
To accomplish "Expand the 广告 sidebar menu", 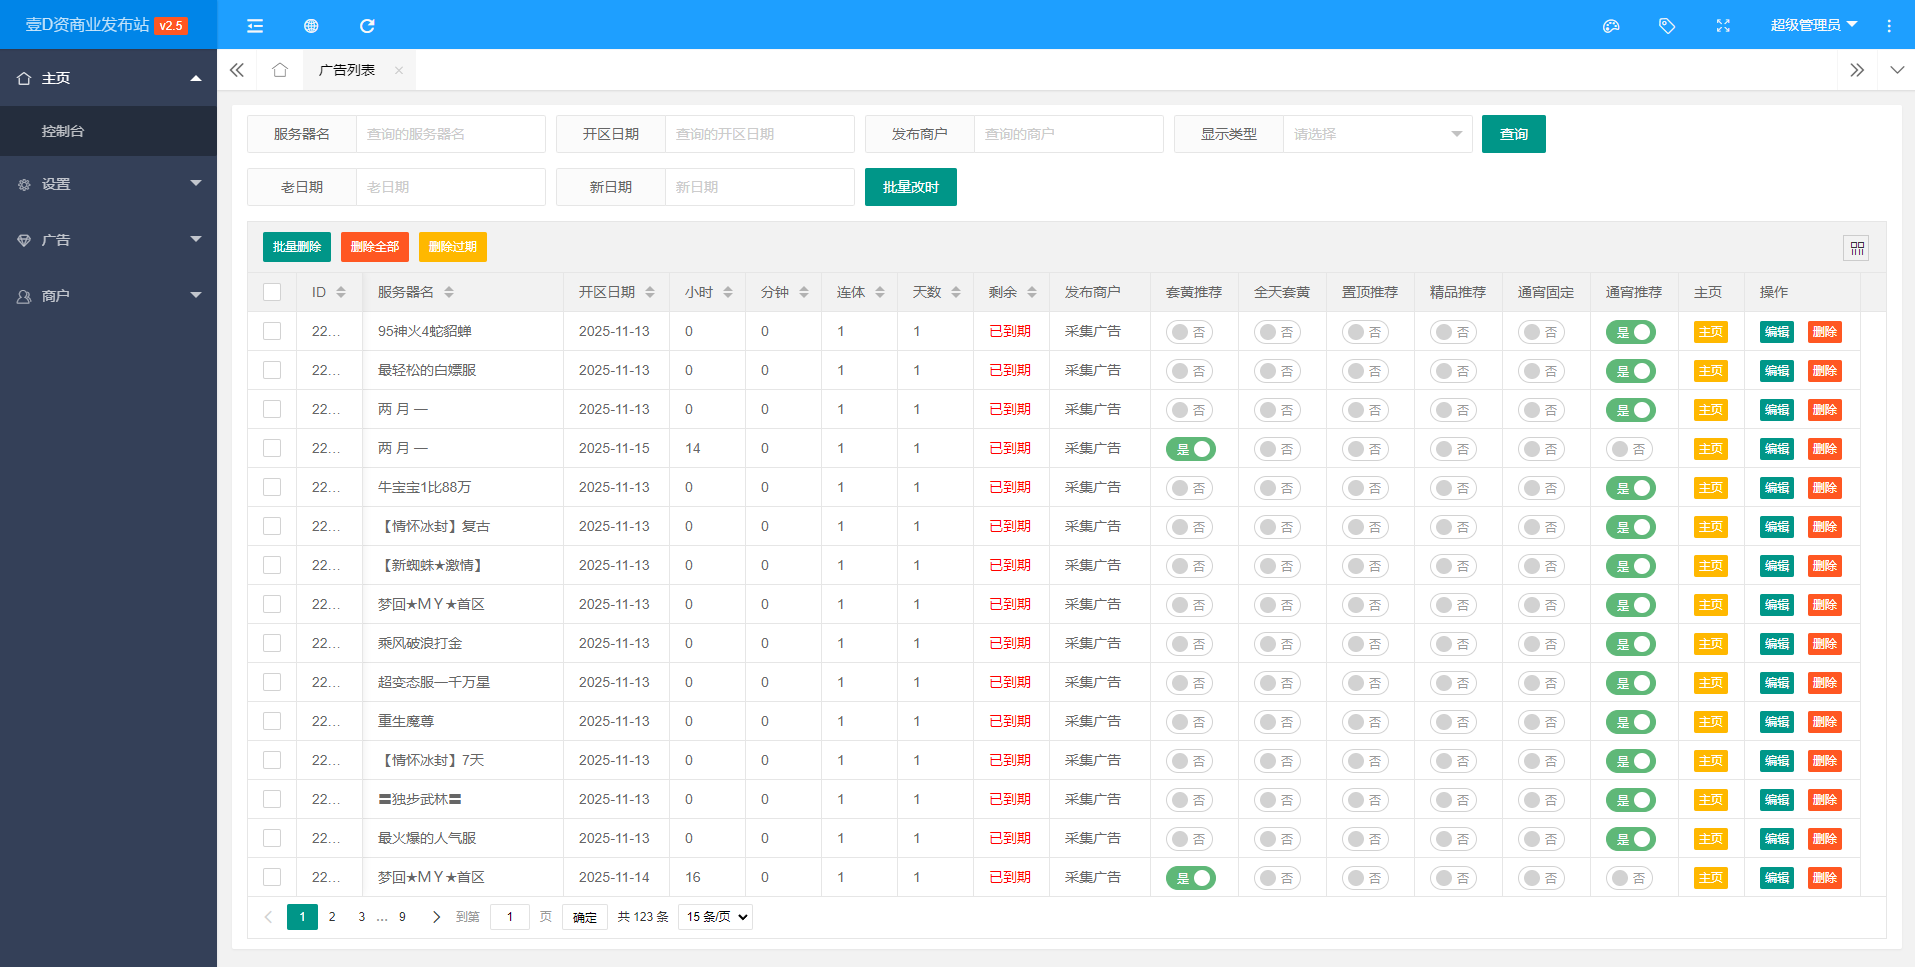I will coord(108,240).
